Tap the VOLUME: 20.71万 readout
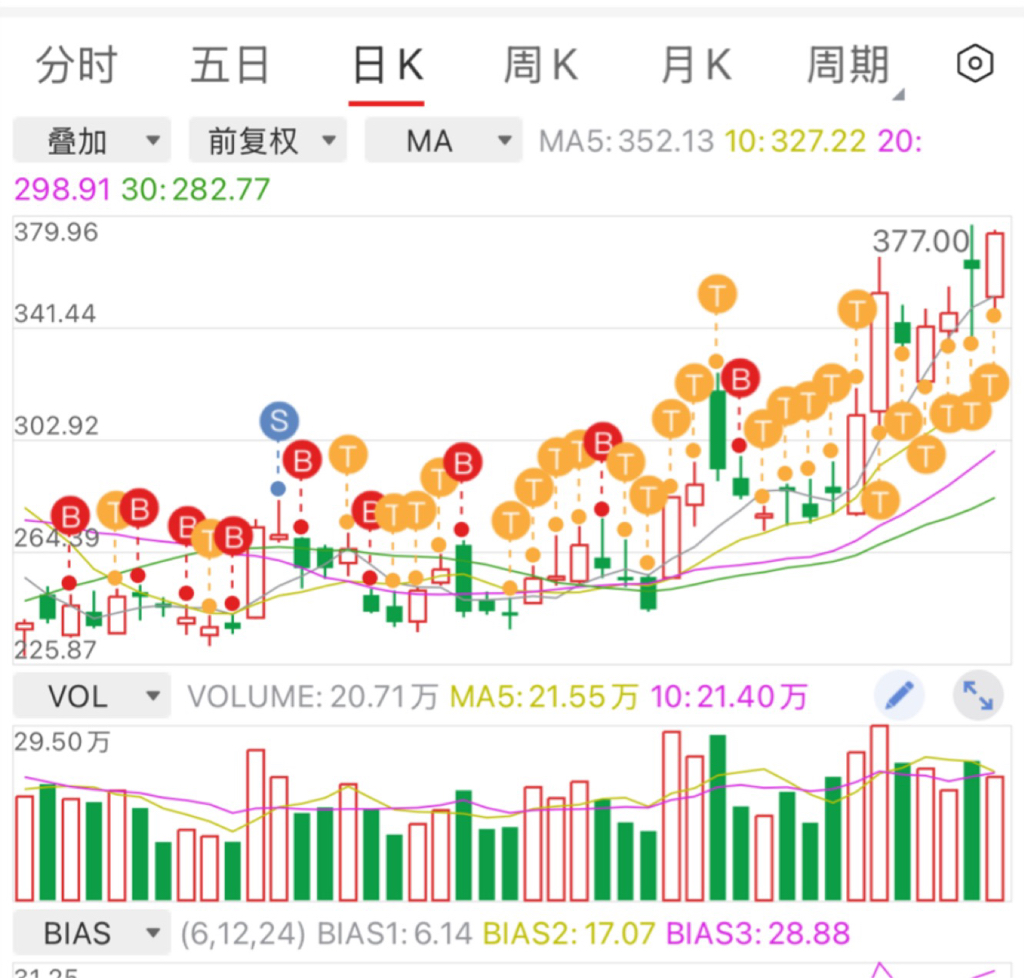Viewport: 1024px width, 978px height. [313, 697]
